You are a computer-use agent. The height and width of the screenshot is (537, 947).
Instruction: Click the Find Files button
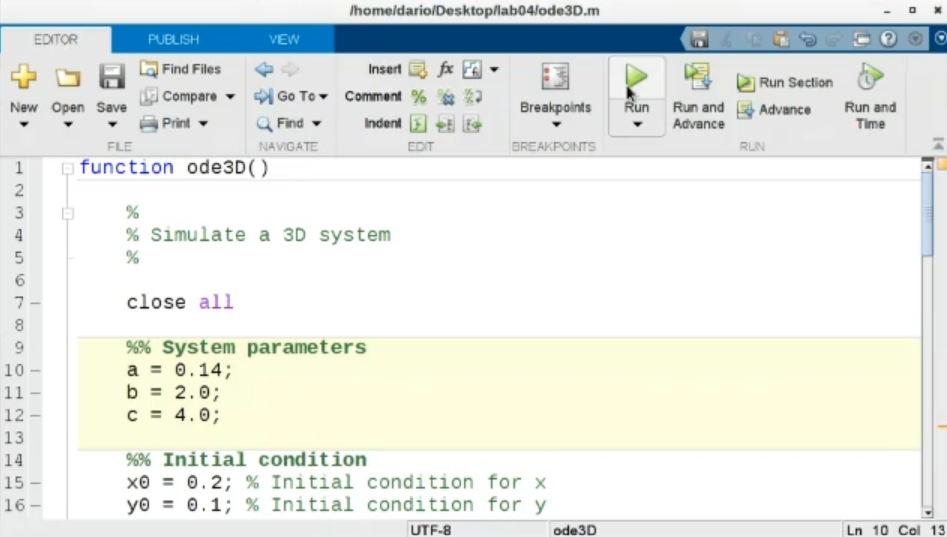181,69
